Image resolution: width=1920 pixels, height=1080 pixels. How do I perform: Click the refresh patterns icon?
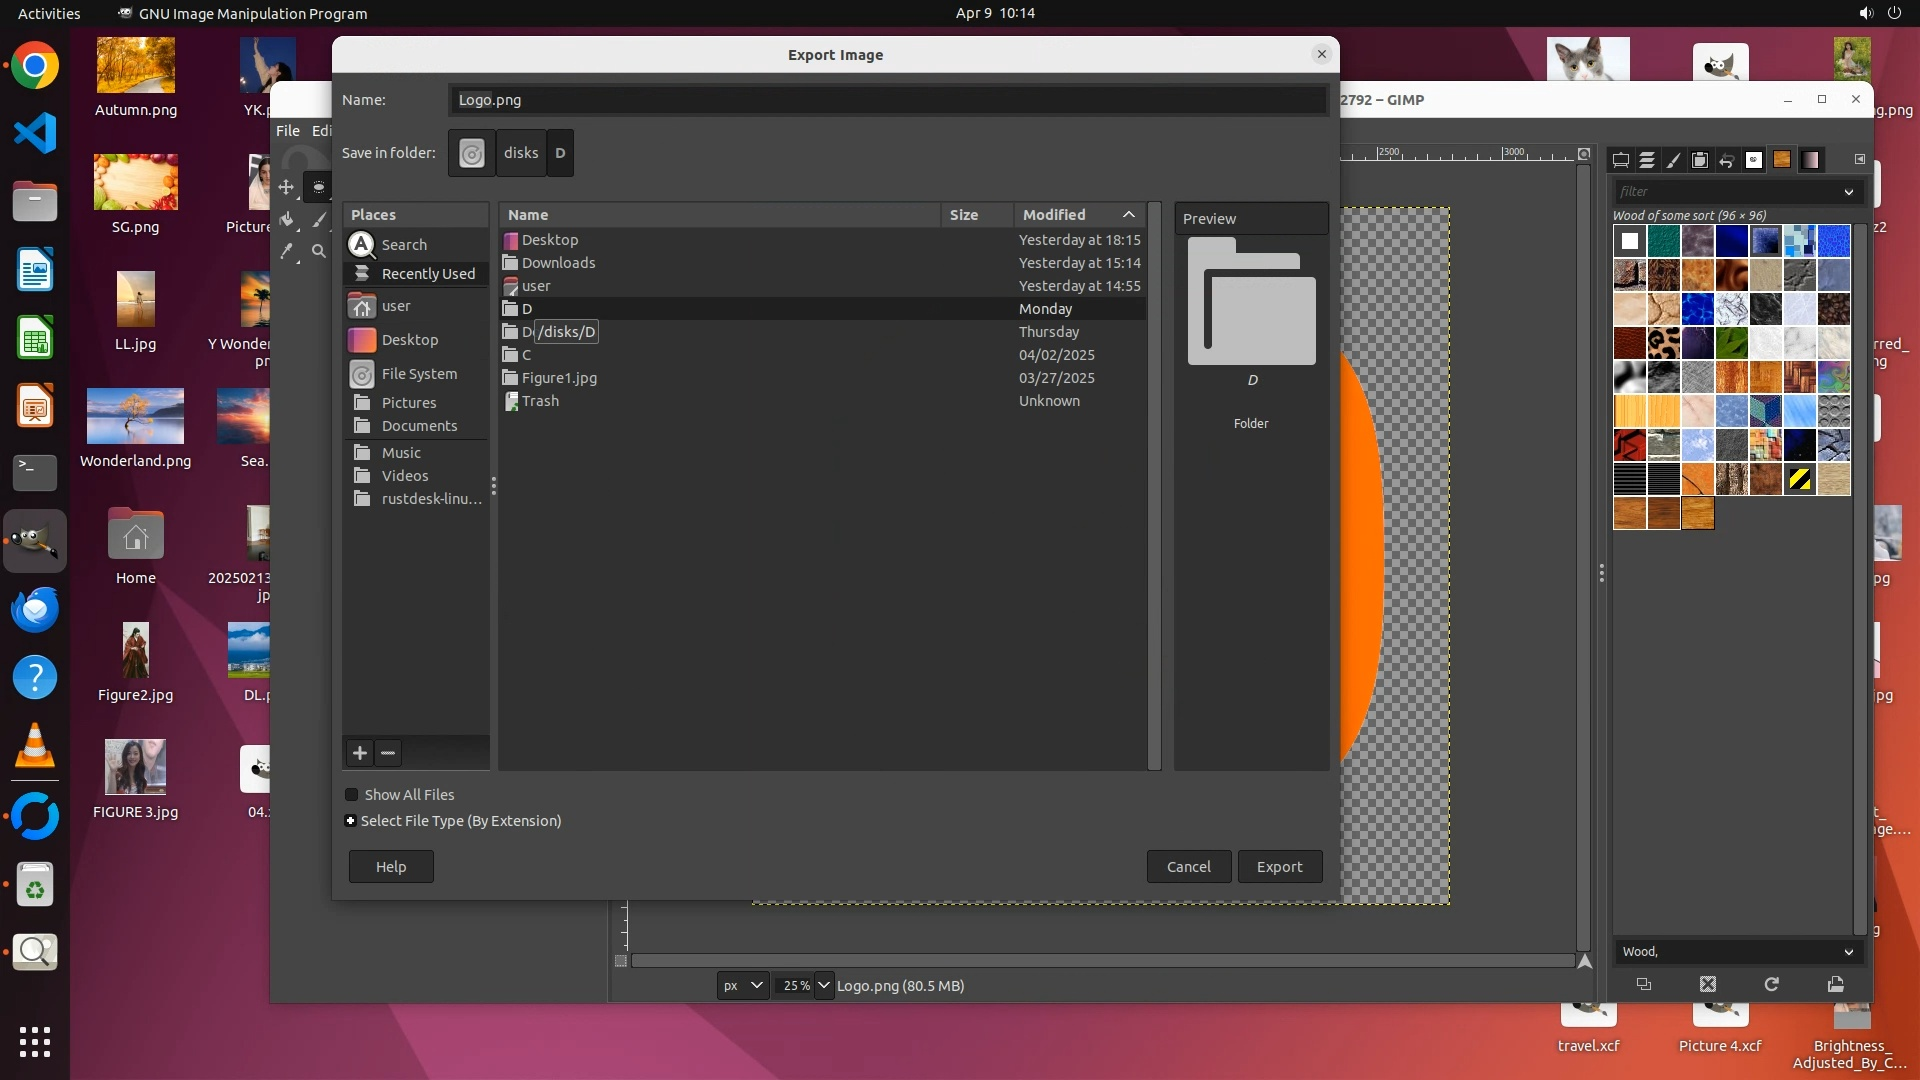pyautogui.click(x=1771, y=984)
